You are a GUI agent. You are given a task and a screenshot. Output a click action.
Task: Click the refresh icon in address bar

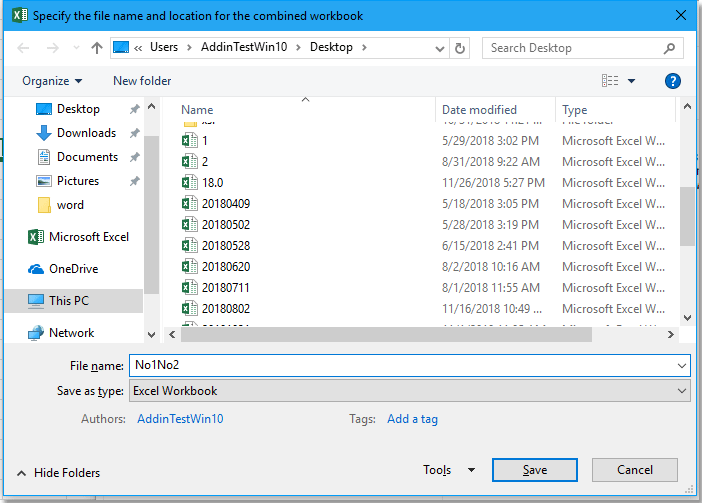click(x=459, y=48)
